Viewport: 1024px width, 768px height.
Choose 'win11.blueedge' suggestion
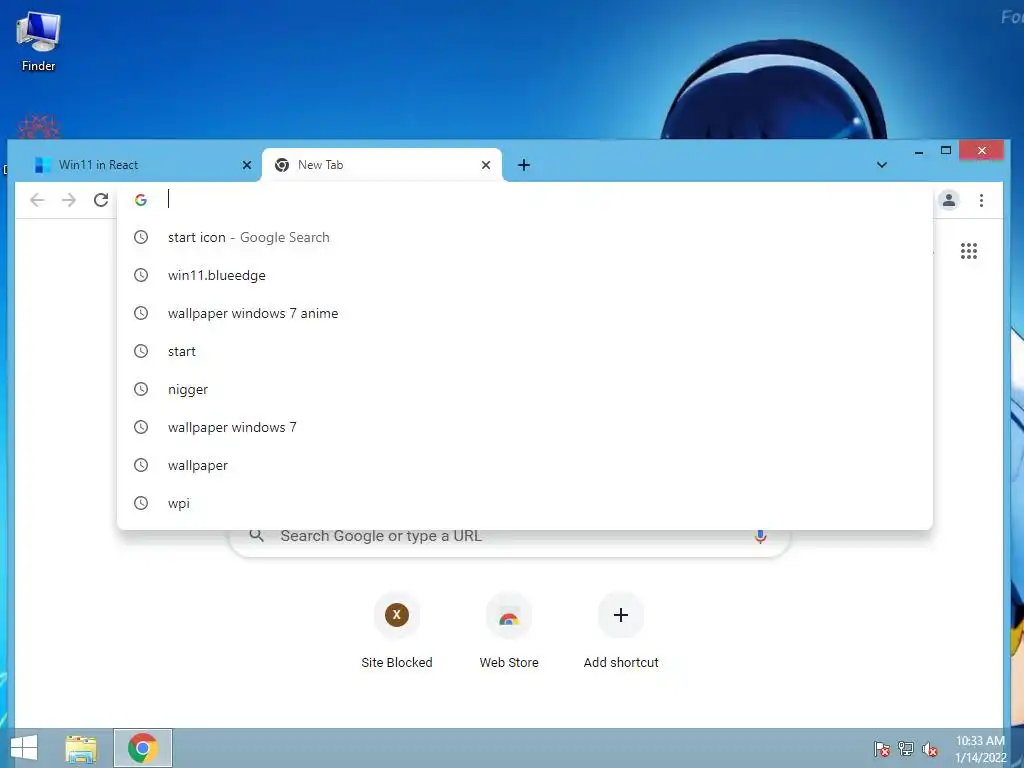click(524, 276)
